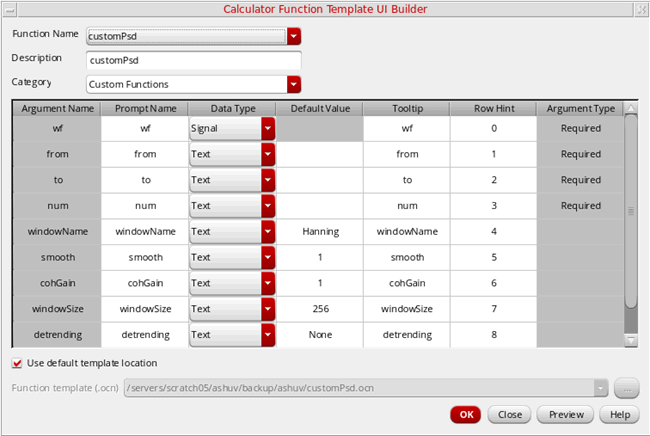Select the windowSize Default Value 256 cell
Screen dimensions: 650x436
point(320,309)
